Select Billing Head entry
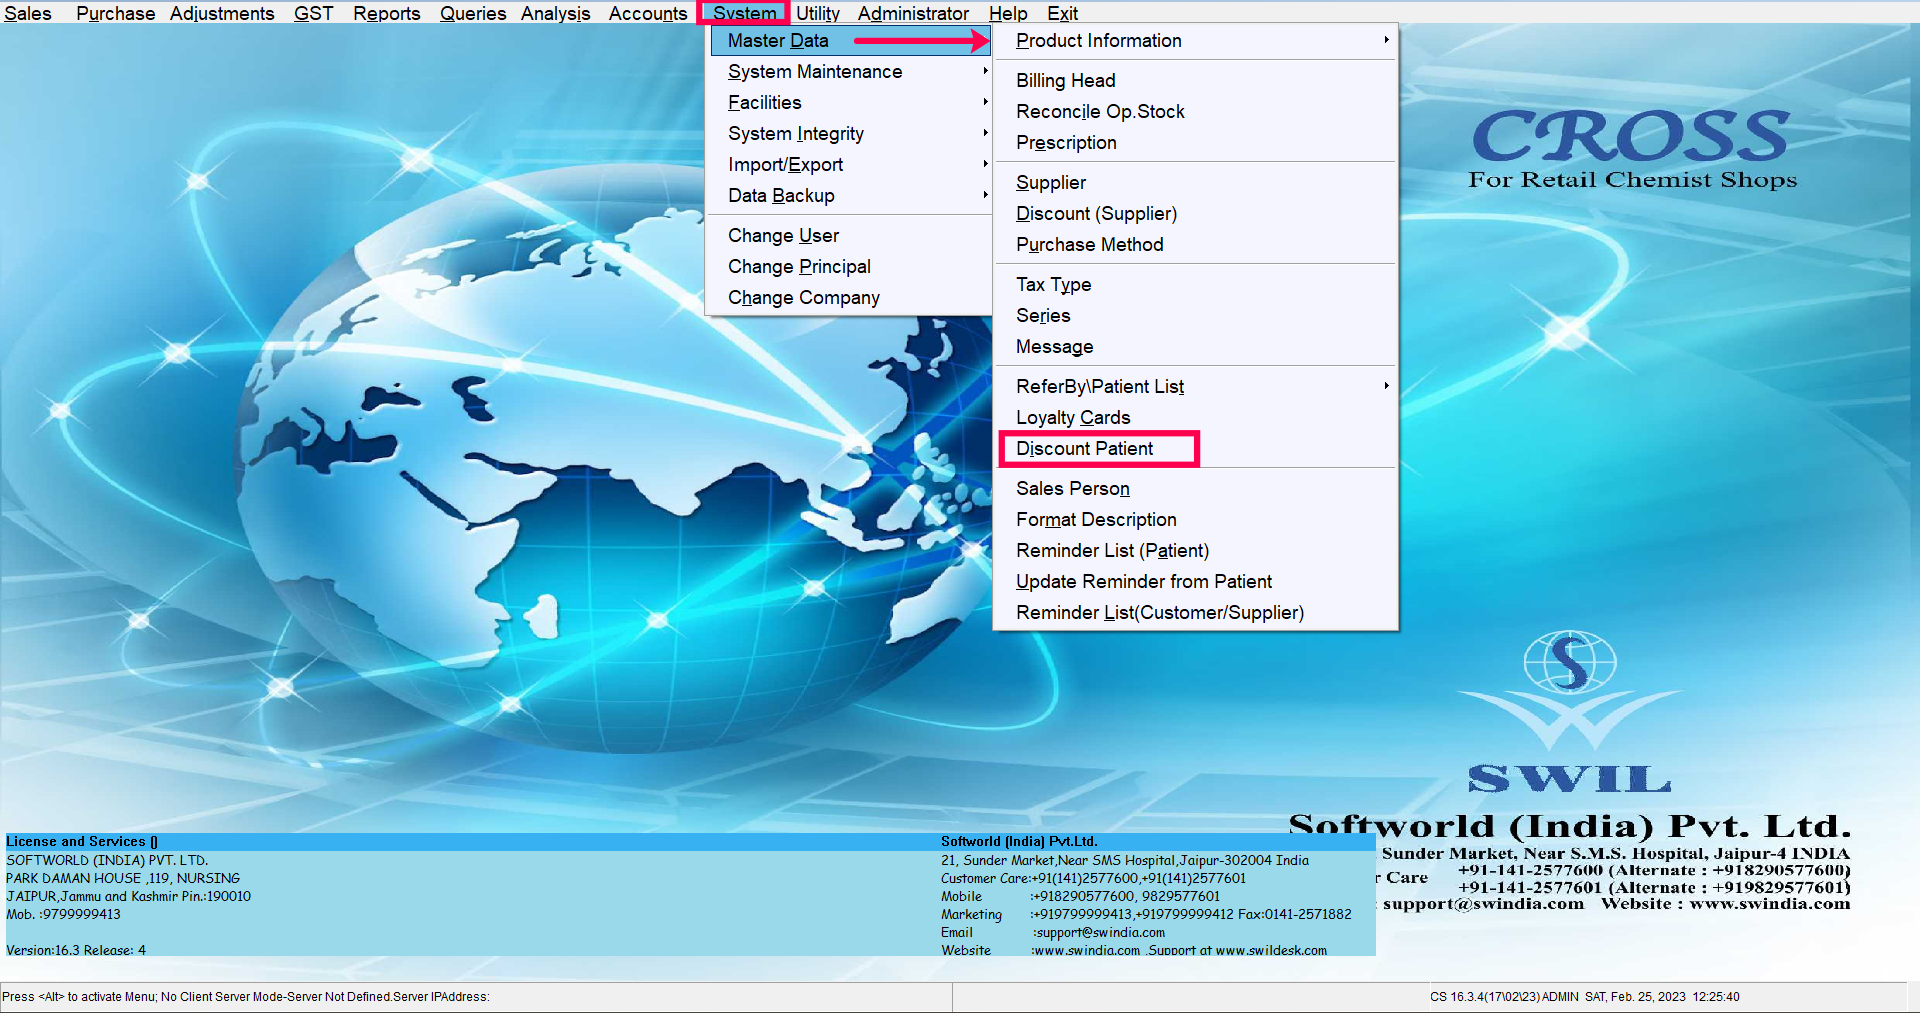Image resolution: width=1920 pixels, height=1013 pixels. point(1196,81)
